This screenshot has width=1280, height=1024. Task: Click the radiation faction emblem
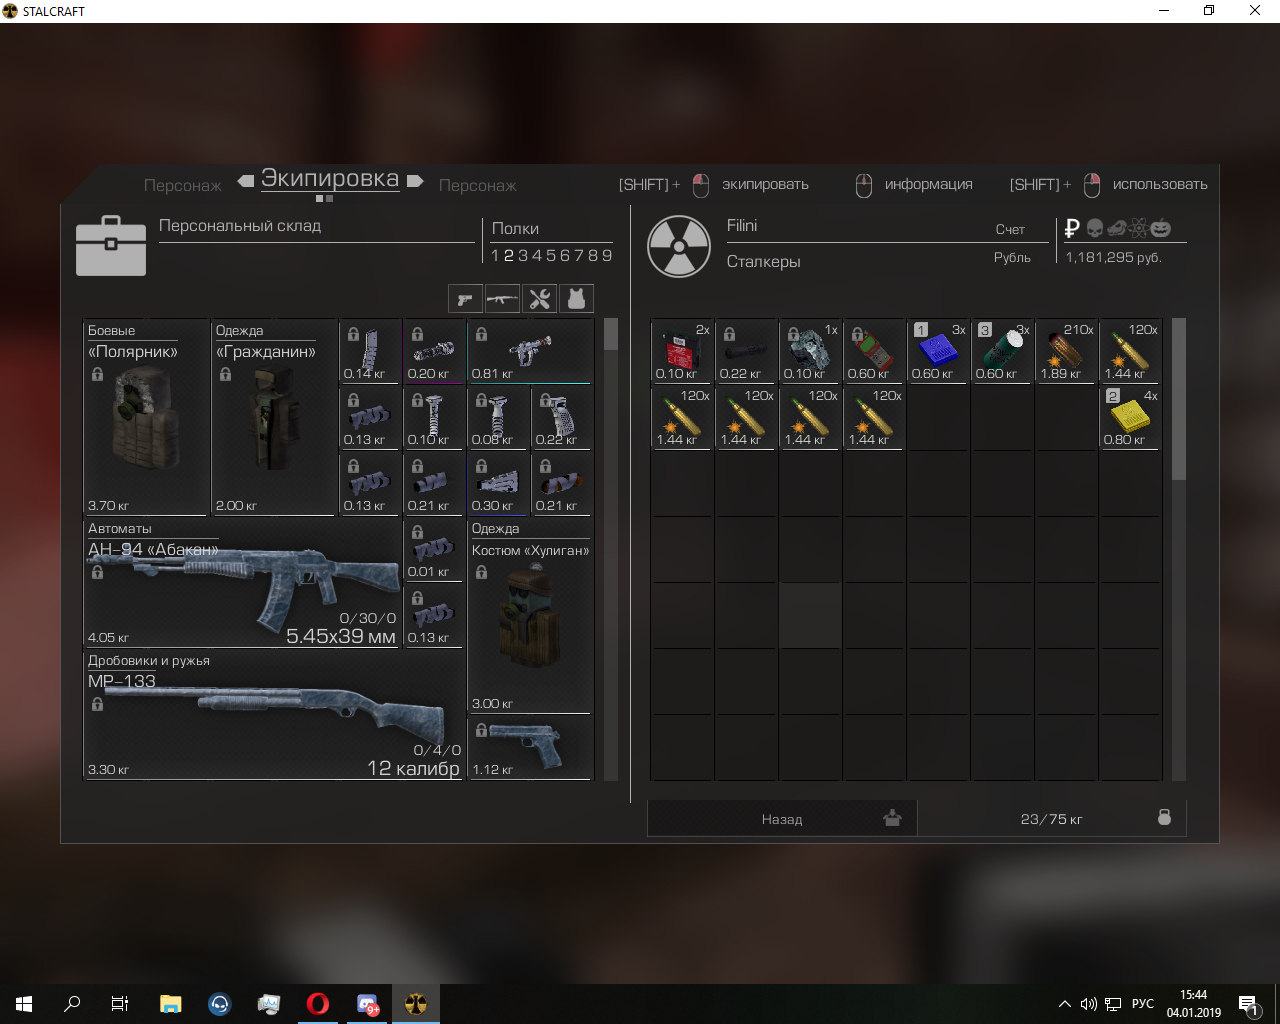679,246
